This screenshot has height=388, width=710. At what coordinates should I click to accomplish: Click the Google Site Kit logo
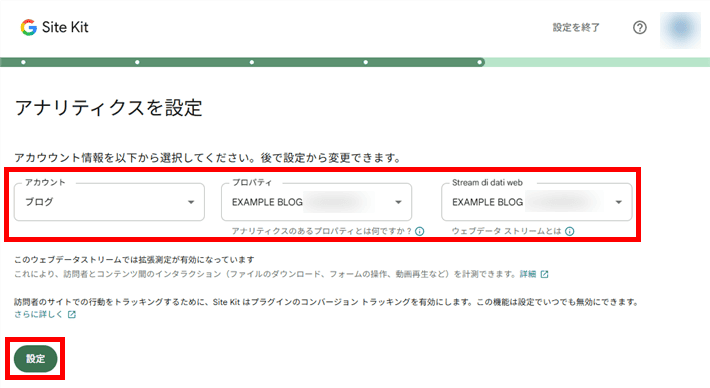(54, 28)
